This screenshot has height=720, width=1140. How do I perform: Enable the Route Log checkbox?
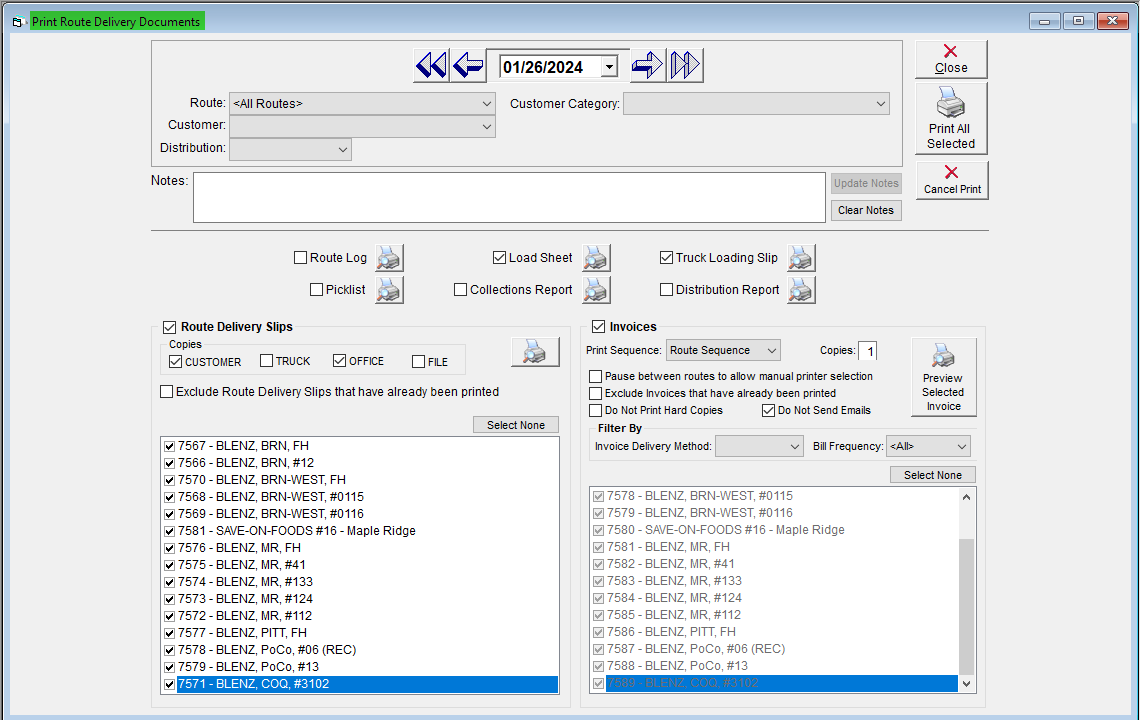(300, 257)
